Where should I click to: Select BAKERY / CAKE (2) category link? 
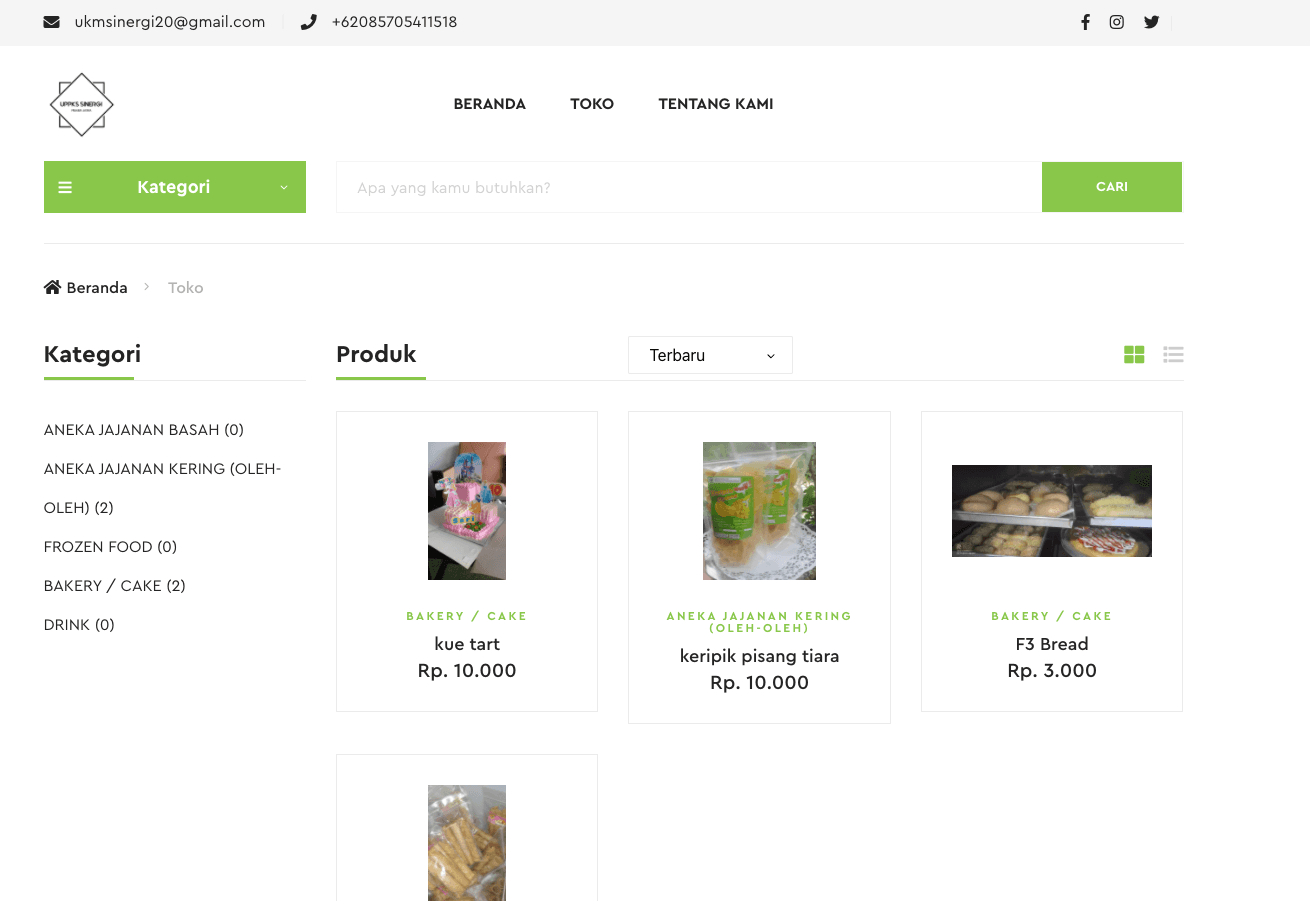(x=115, y=586)
